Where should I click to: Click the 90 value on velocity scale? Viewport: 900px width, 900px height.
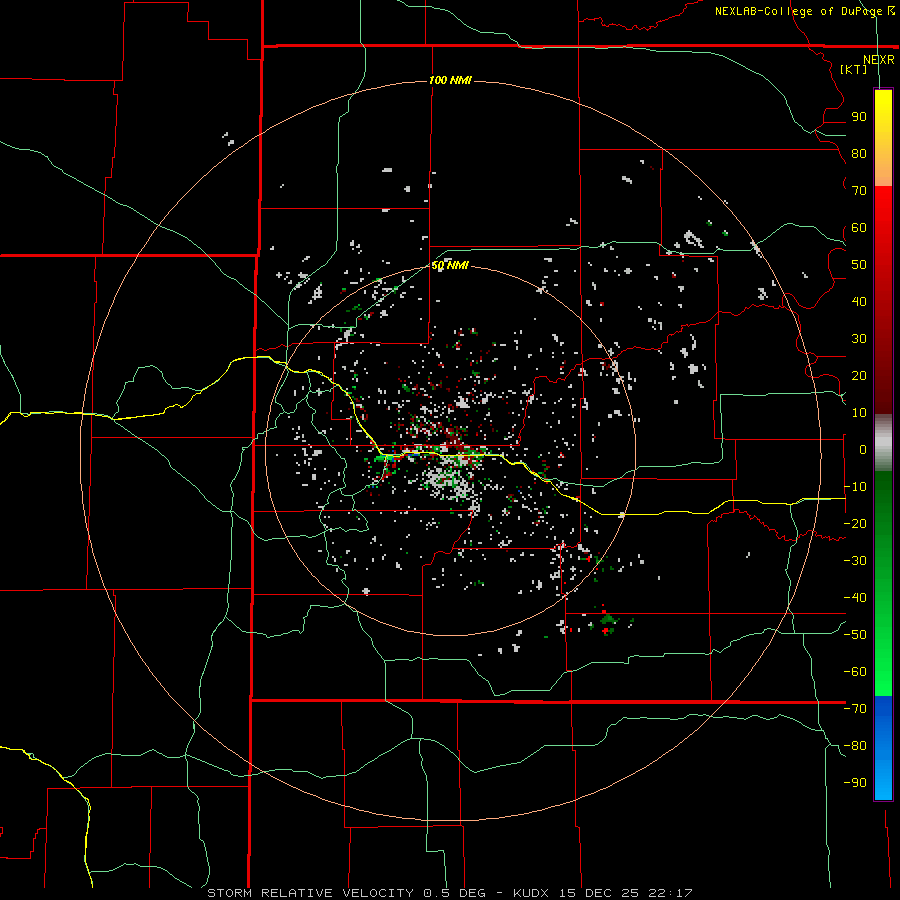coord(859,117)
